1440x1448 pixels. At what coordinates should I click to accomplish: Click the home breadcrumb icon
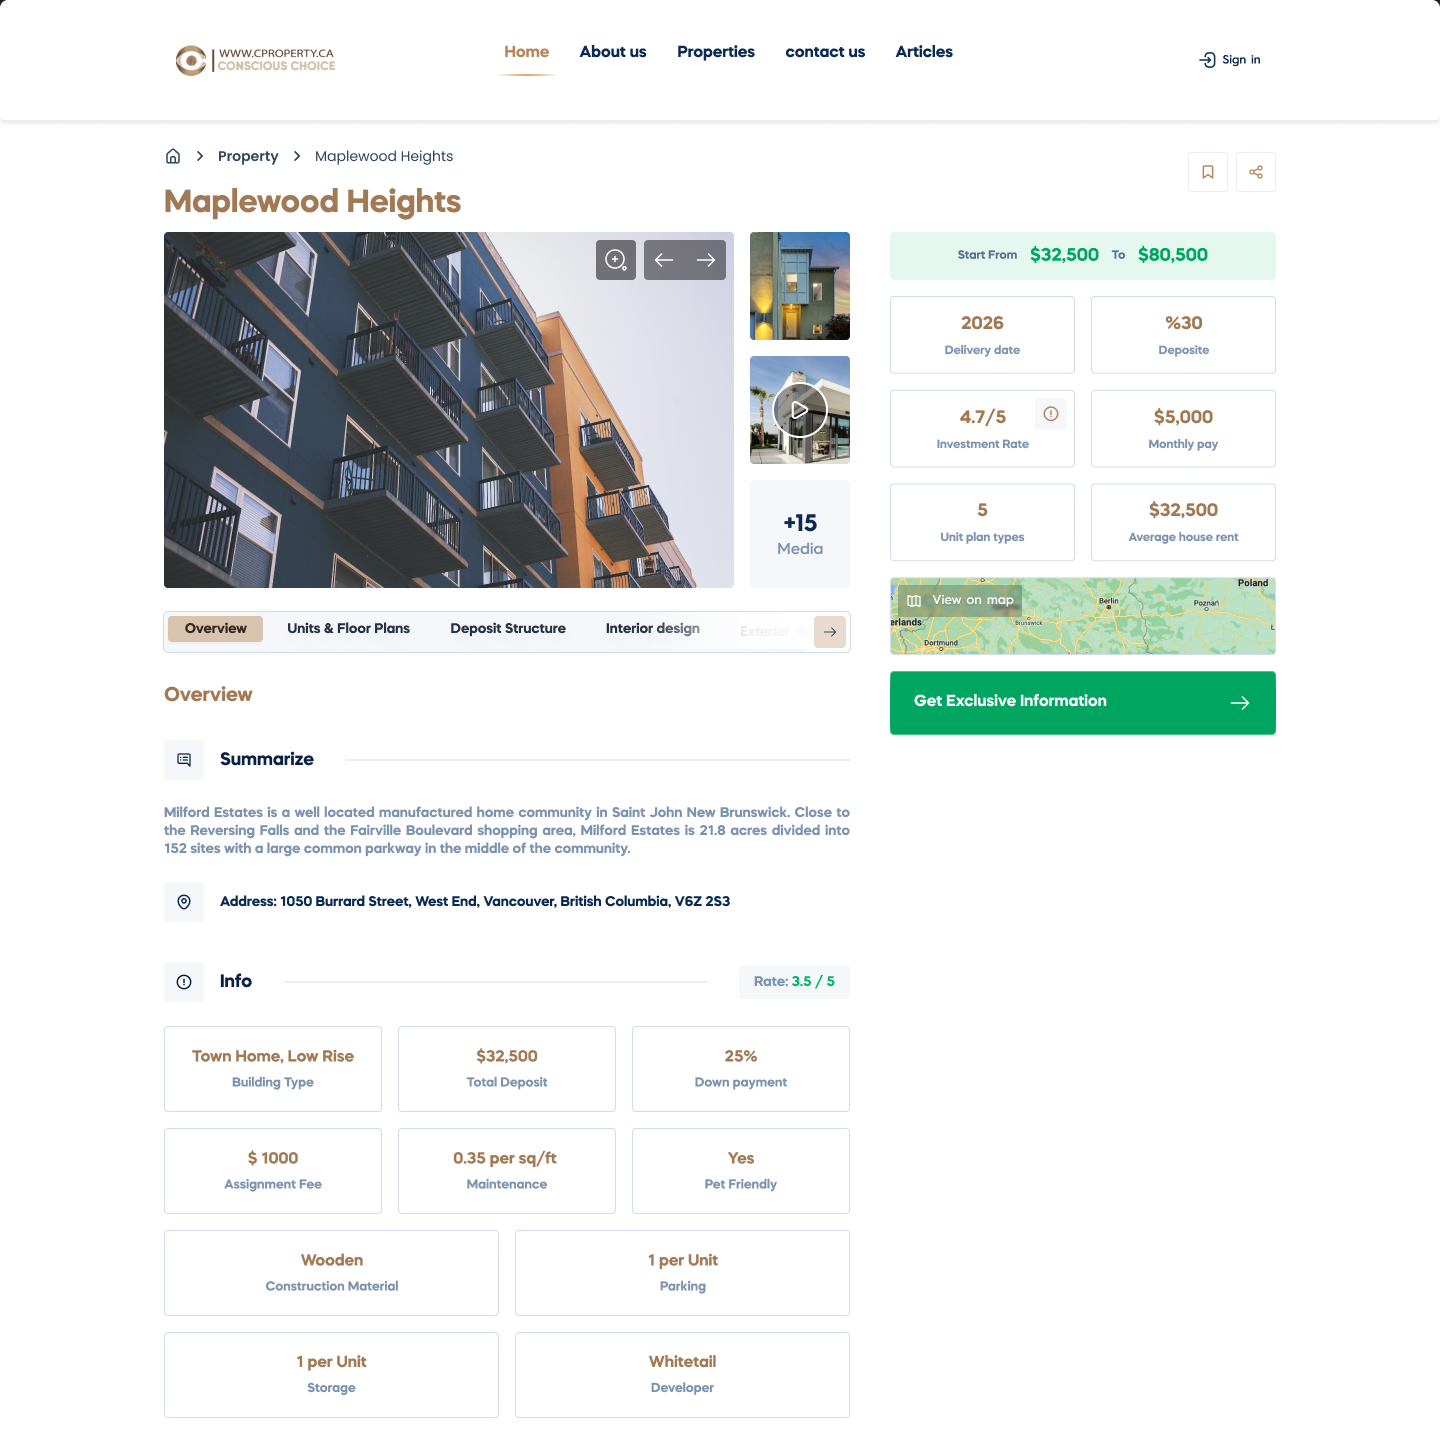pyautogui.click(x=173, y=156)
